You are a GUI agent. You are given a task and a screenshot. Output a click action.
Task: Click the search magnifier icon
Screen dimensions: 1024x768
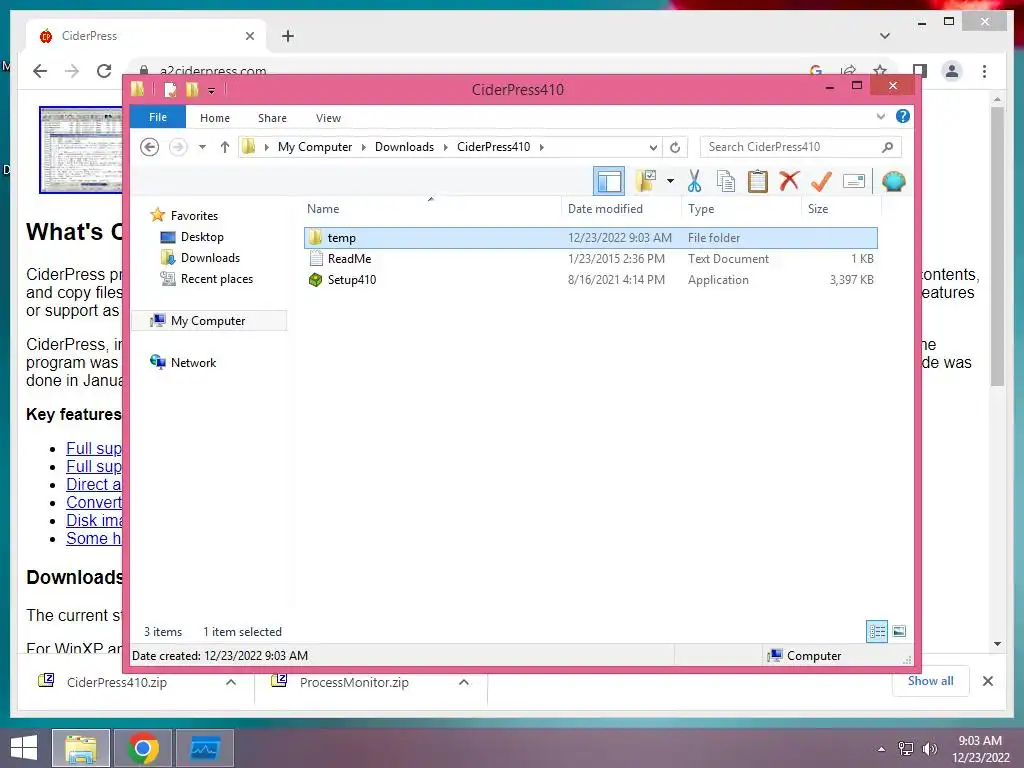tap(888, 147)
